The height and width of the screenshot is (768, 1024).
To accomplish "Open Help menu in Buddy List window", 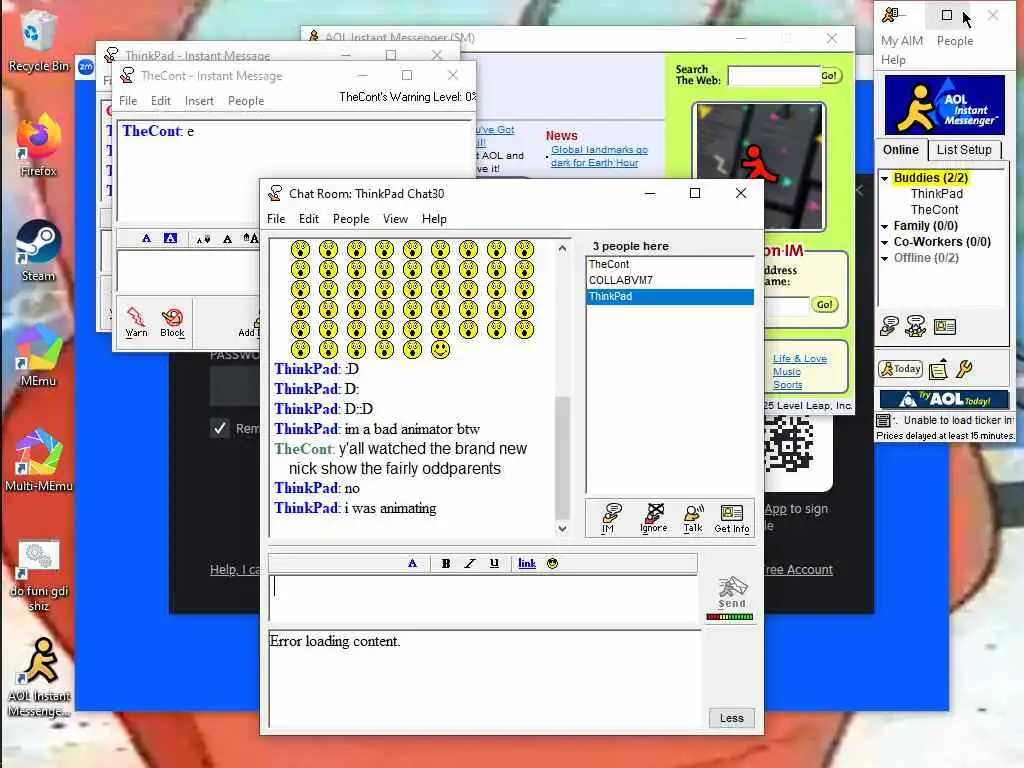I will (893, 59).
